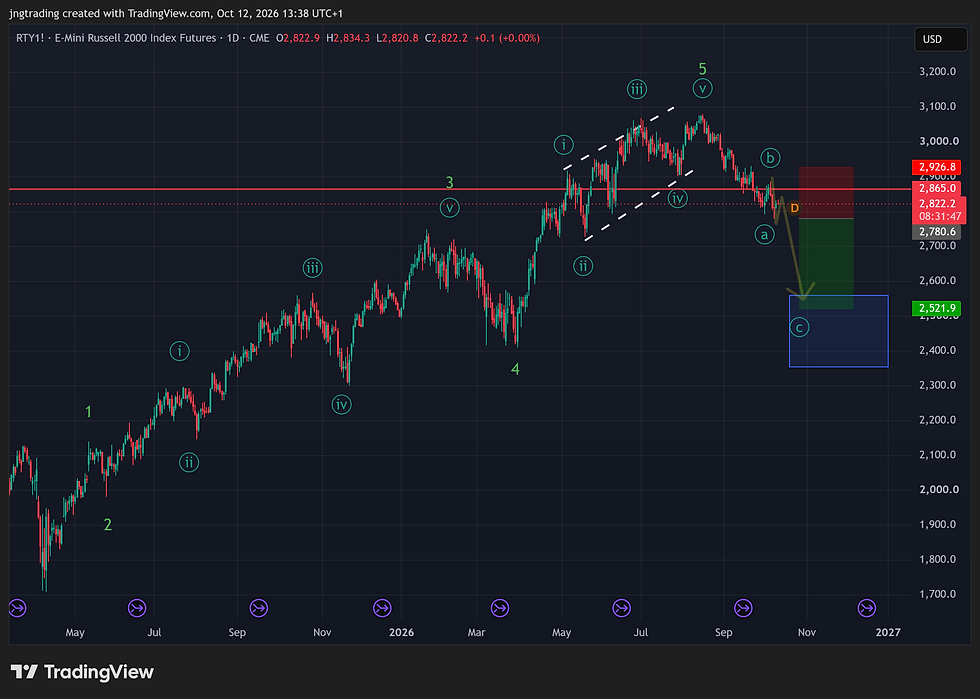This screenshot has height=699, width=980.
Task: Click the green wave label 1
Action: click(88, 411)
